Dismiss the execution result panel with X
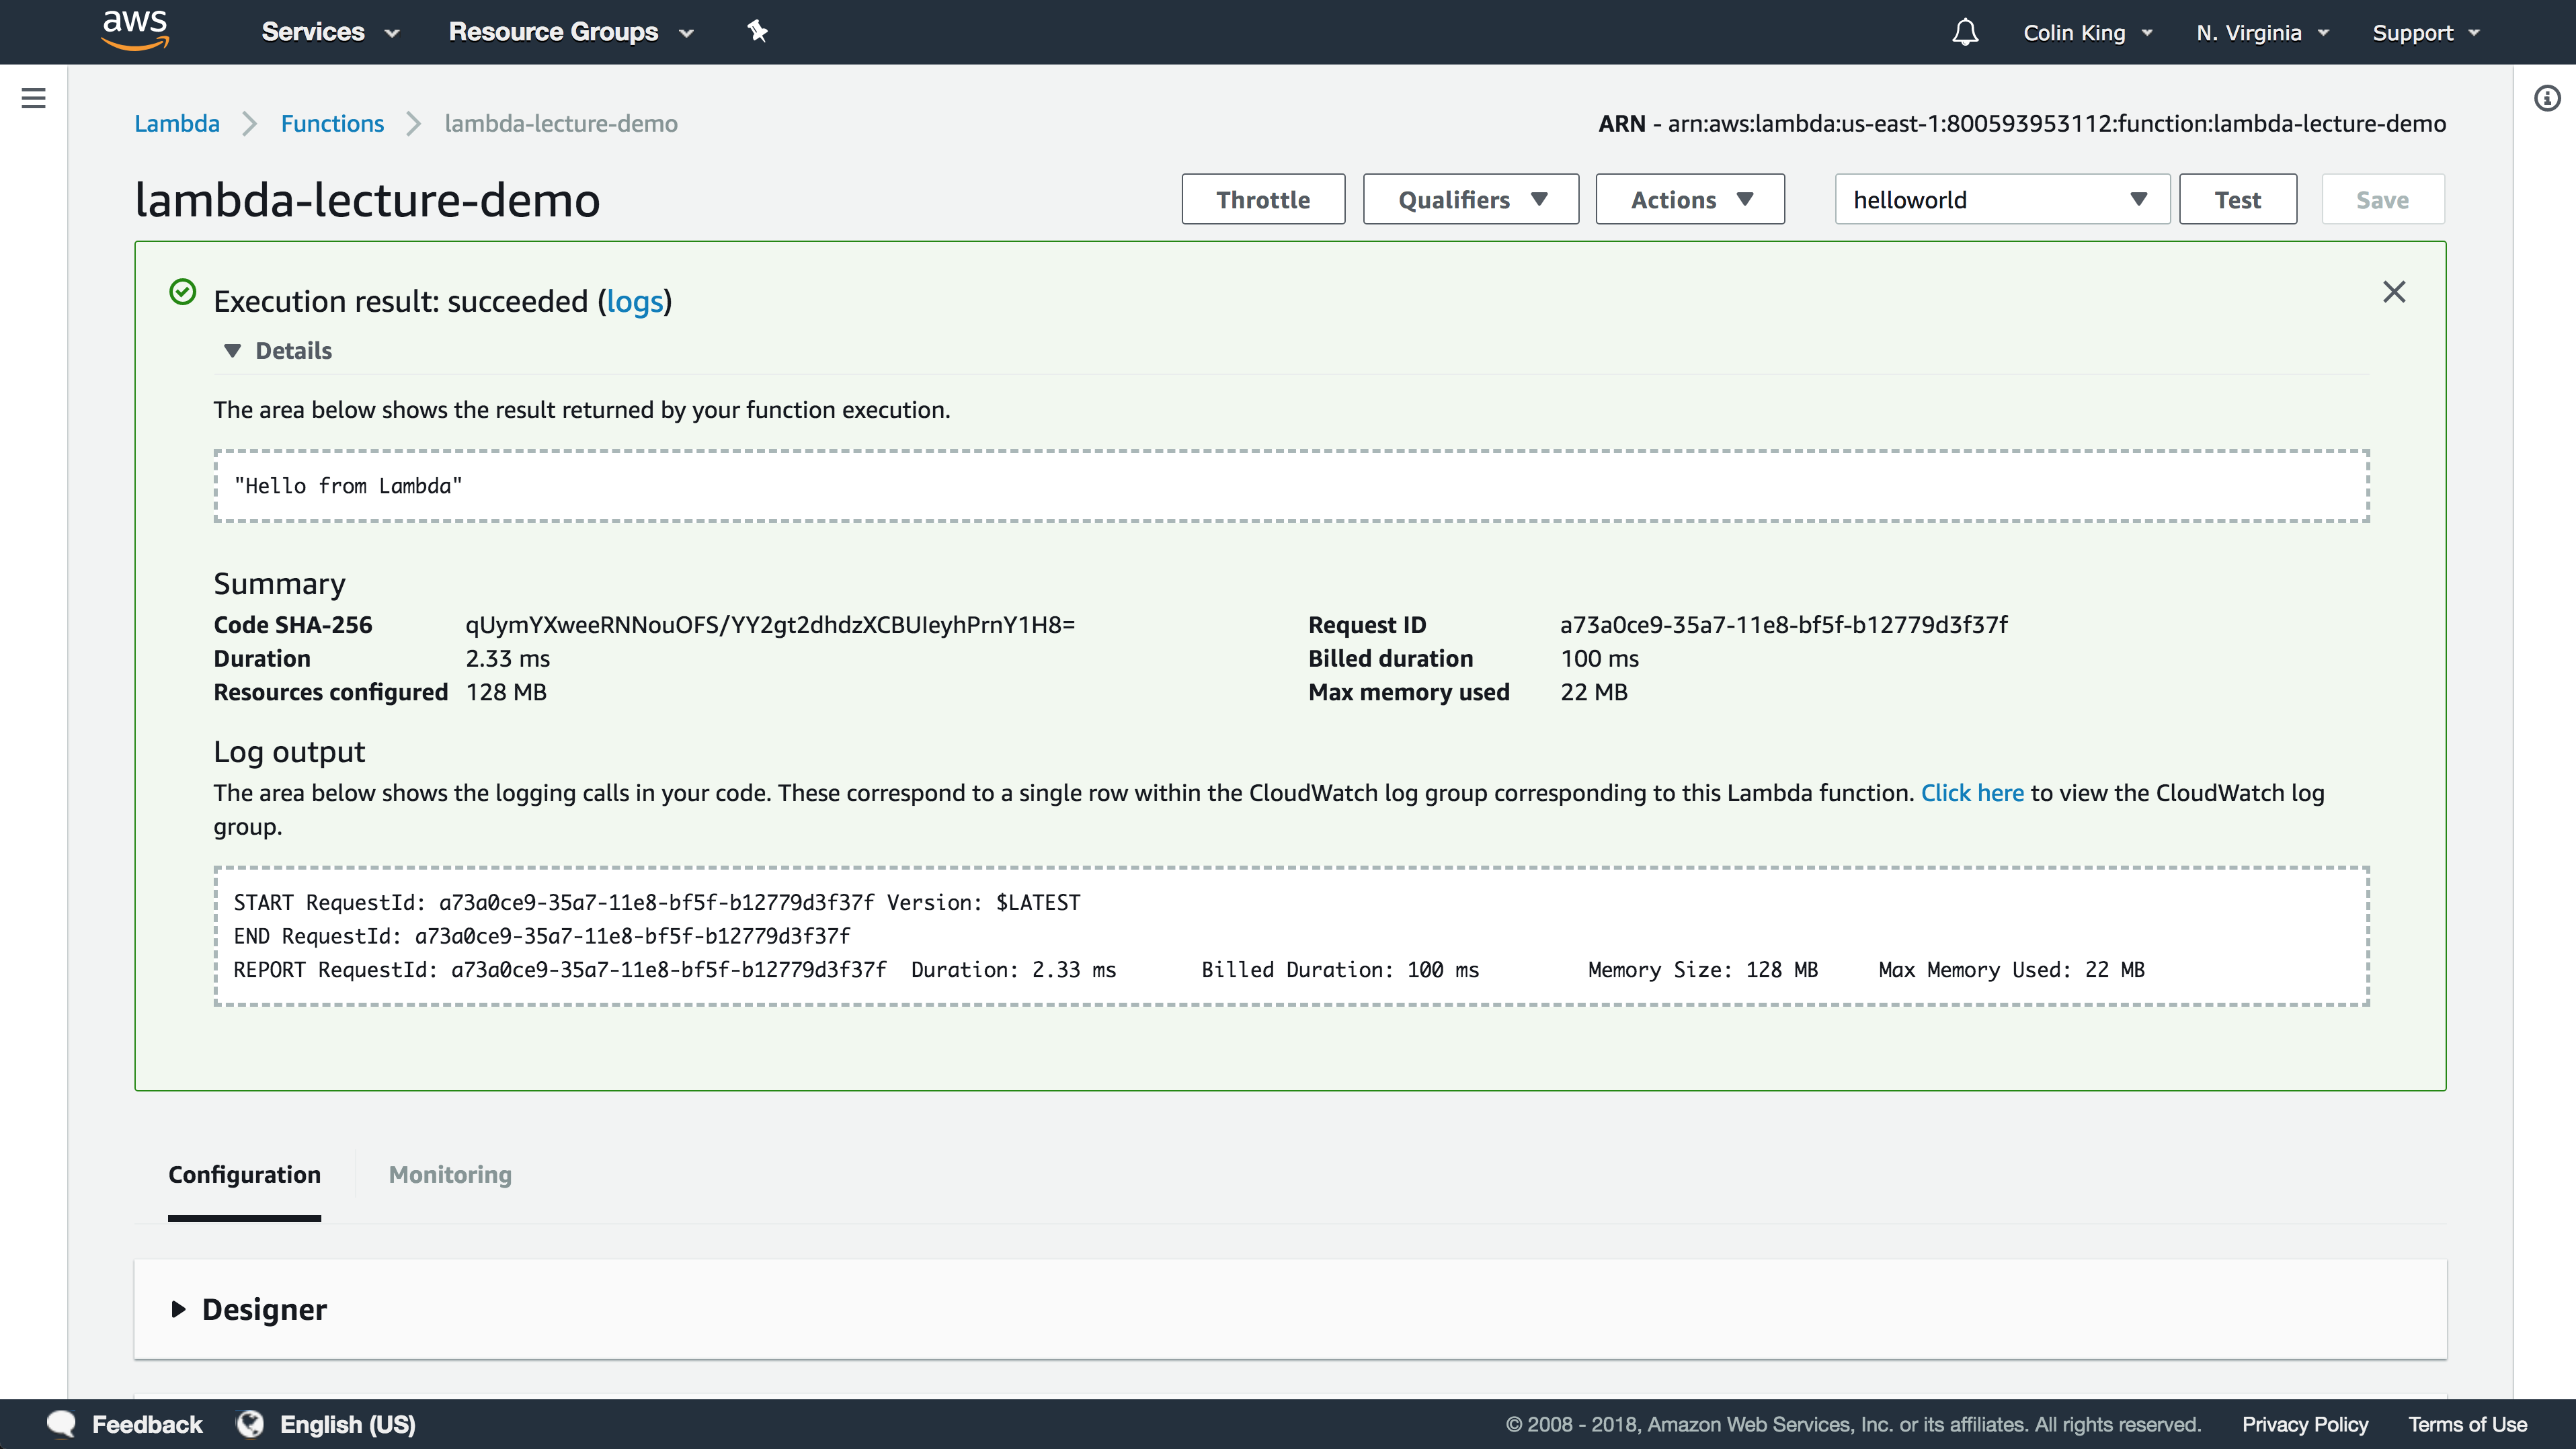This screenshot has height=1449, width=2576. [x=2394, y=292]
